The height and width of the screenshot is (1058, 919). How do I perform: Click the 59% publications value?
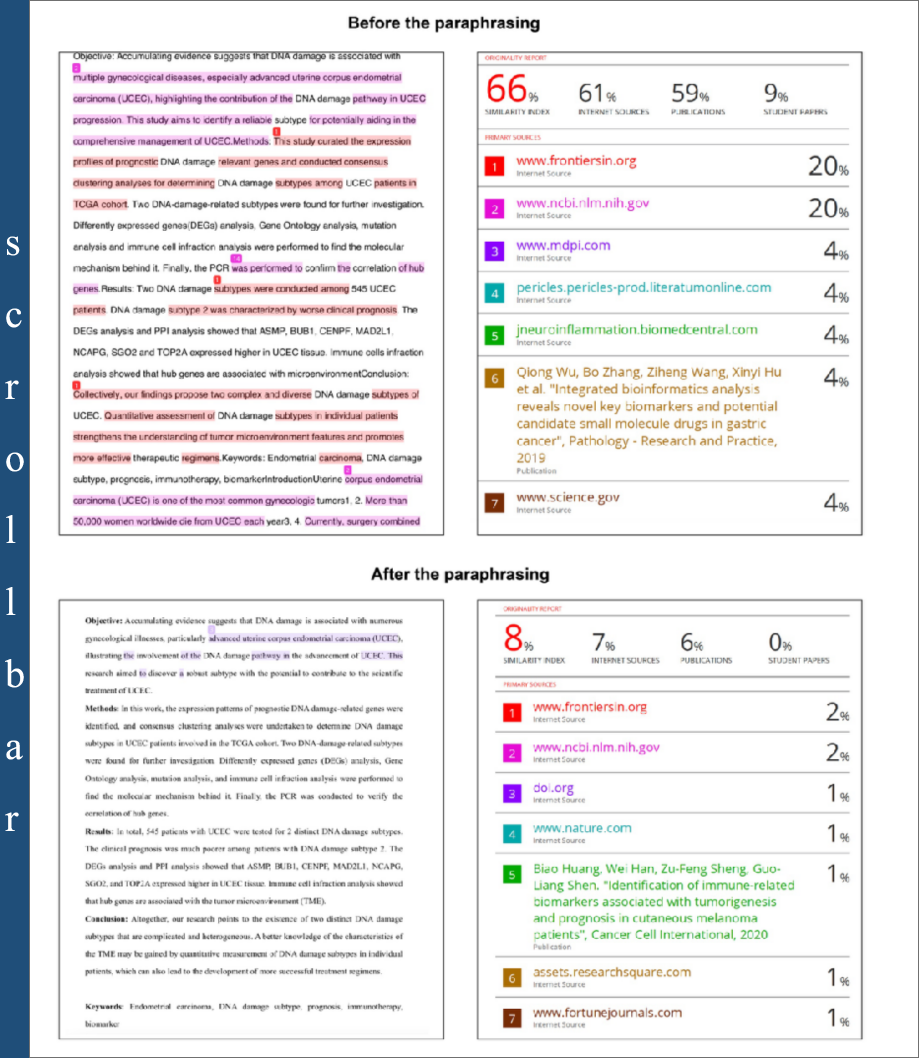pyautogui.click(x=690, y=93)
